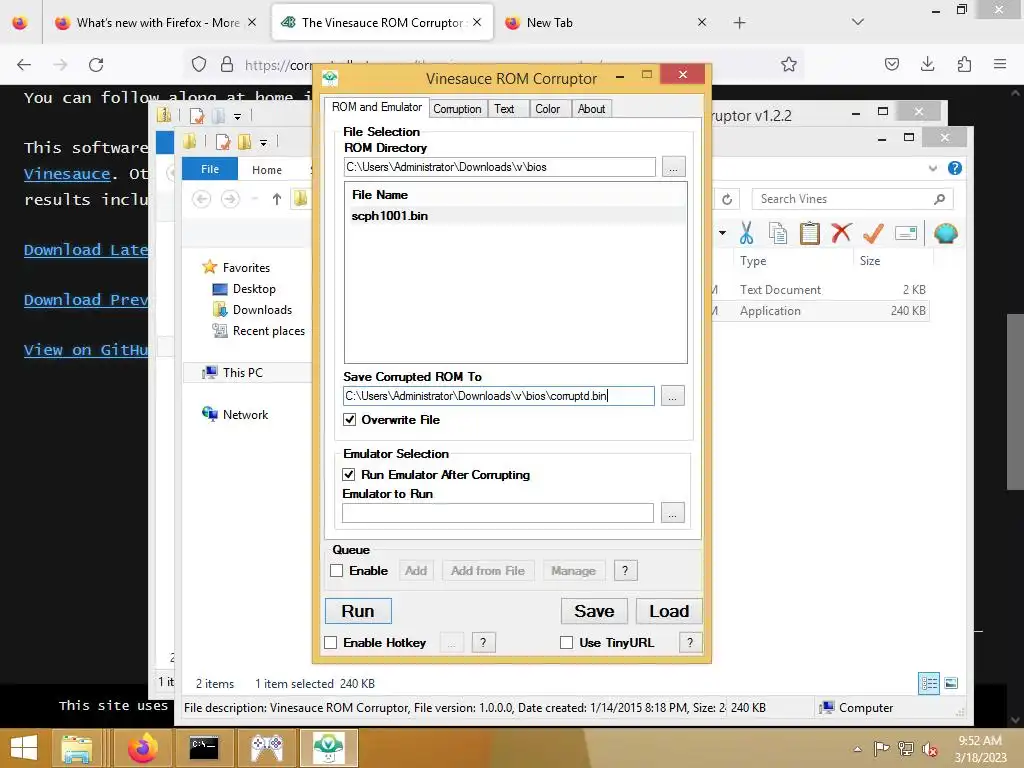
Task: Click the Copy icon in Explorer toolbar
Action: (777, 233)
